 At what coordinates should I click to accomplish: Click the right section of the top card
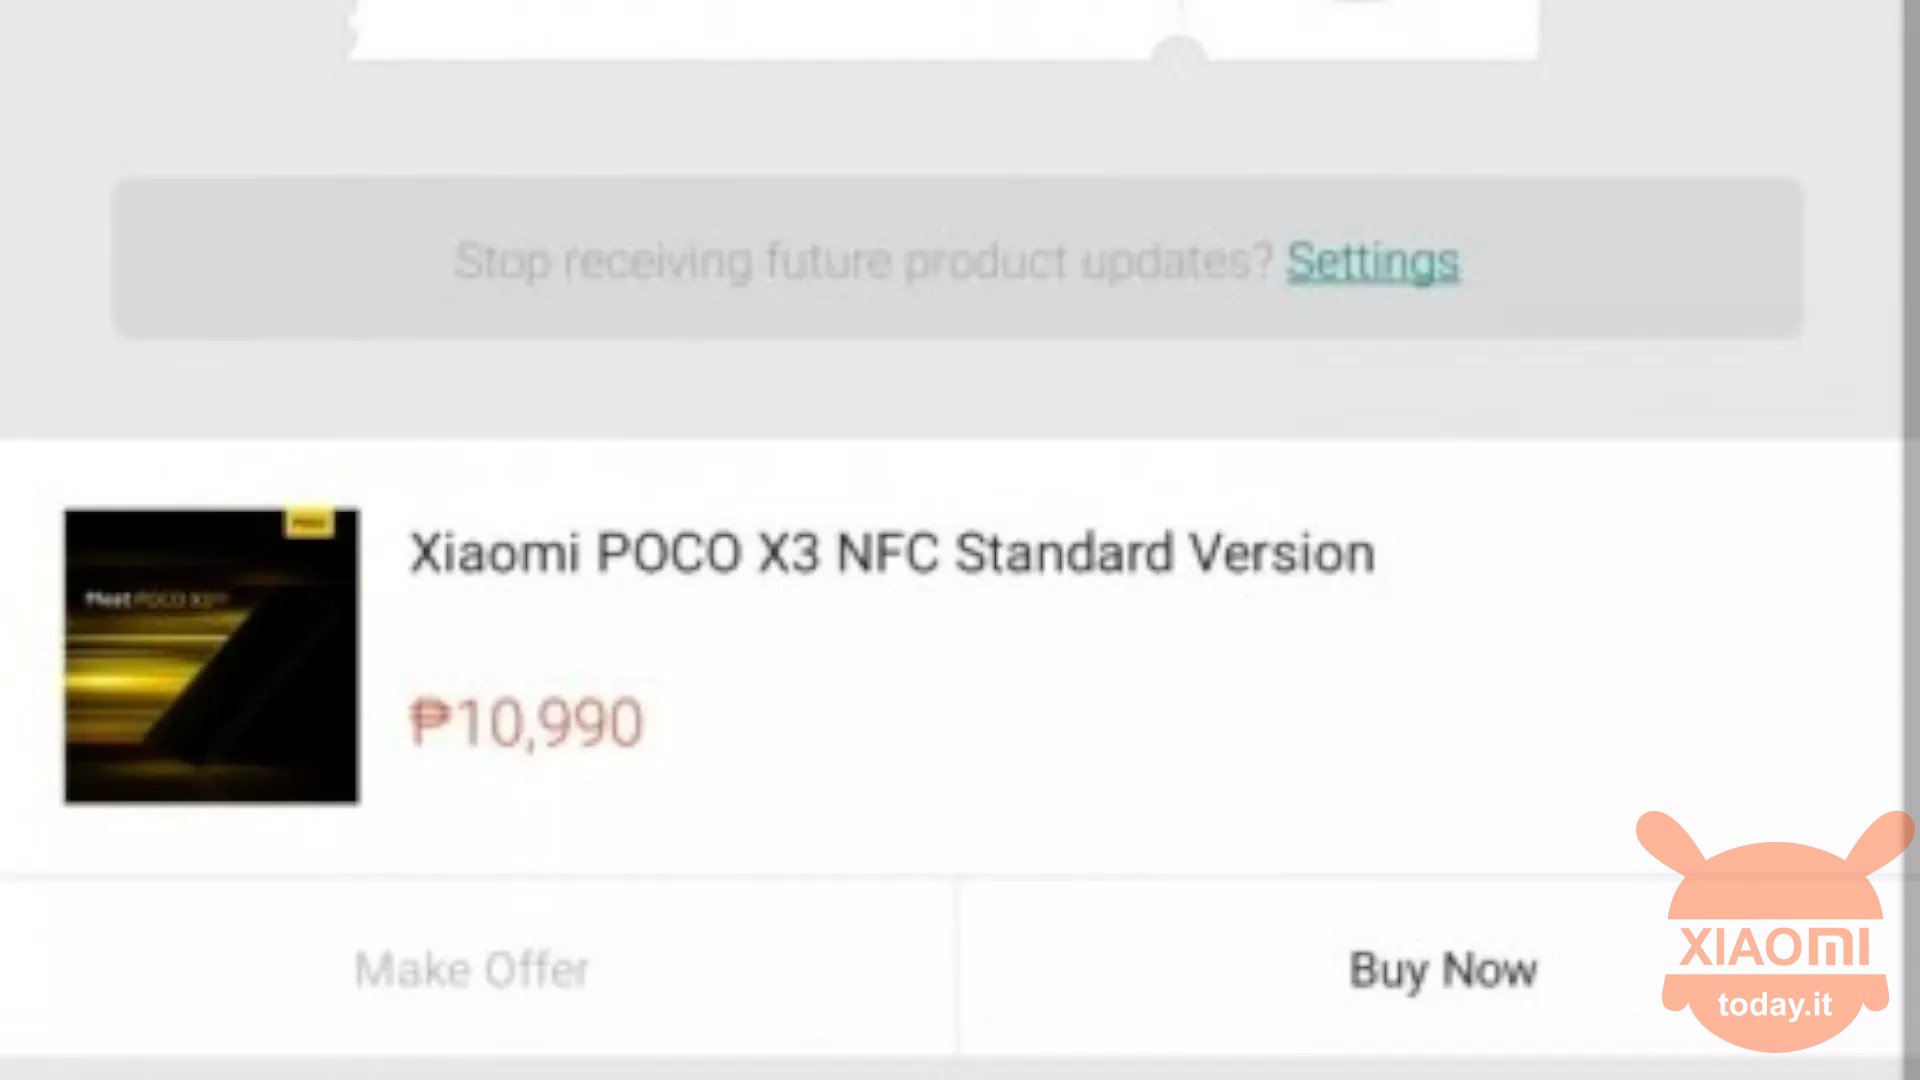1370,28
